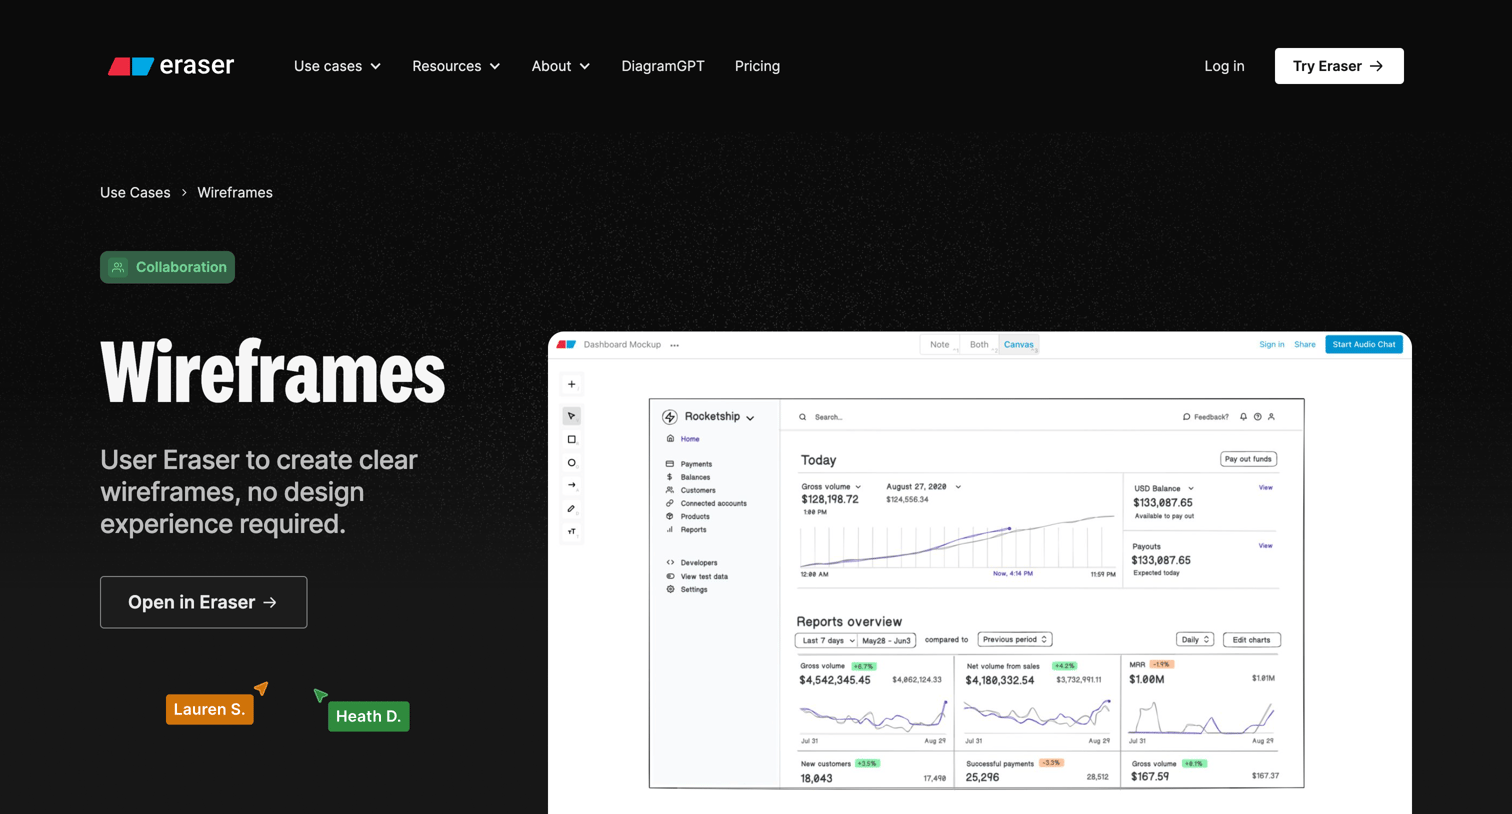The width and height of the screenshot is (1512, 814).
Task: Go to DiagramGPT page
Action: pyautogui.click(x=663, y=66)
